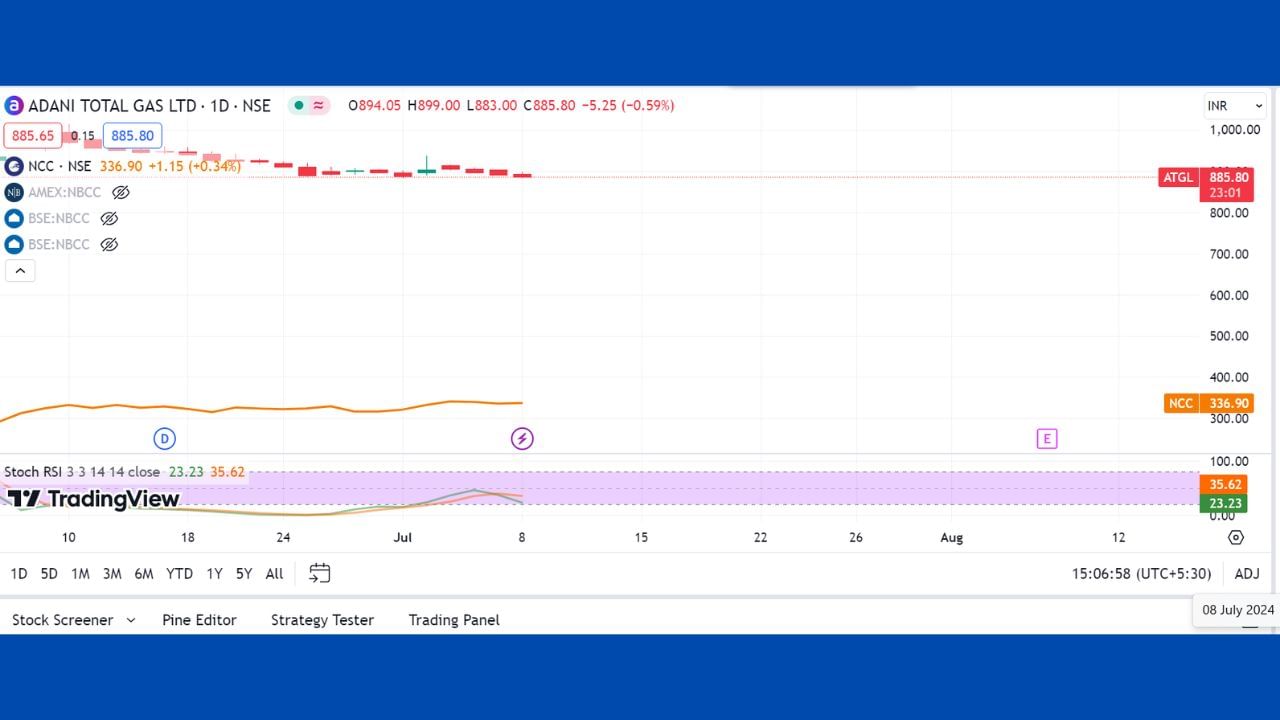Click the 885.80 buy price button

tap(132, 136)
